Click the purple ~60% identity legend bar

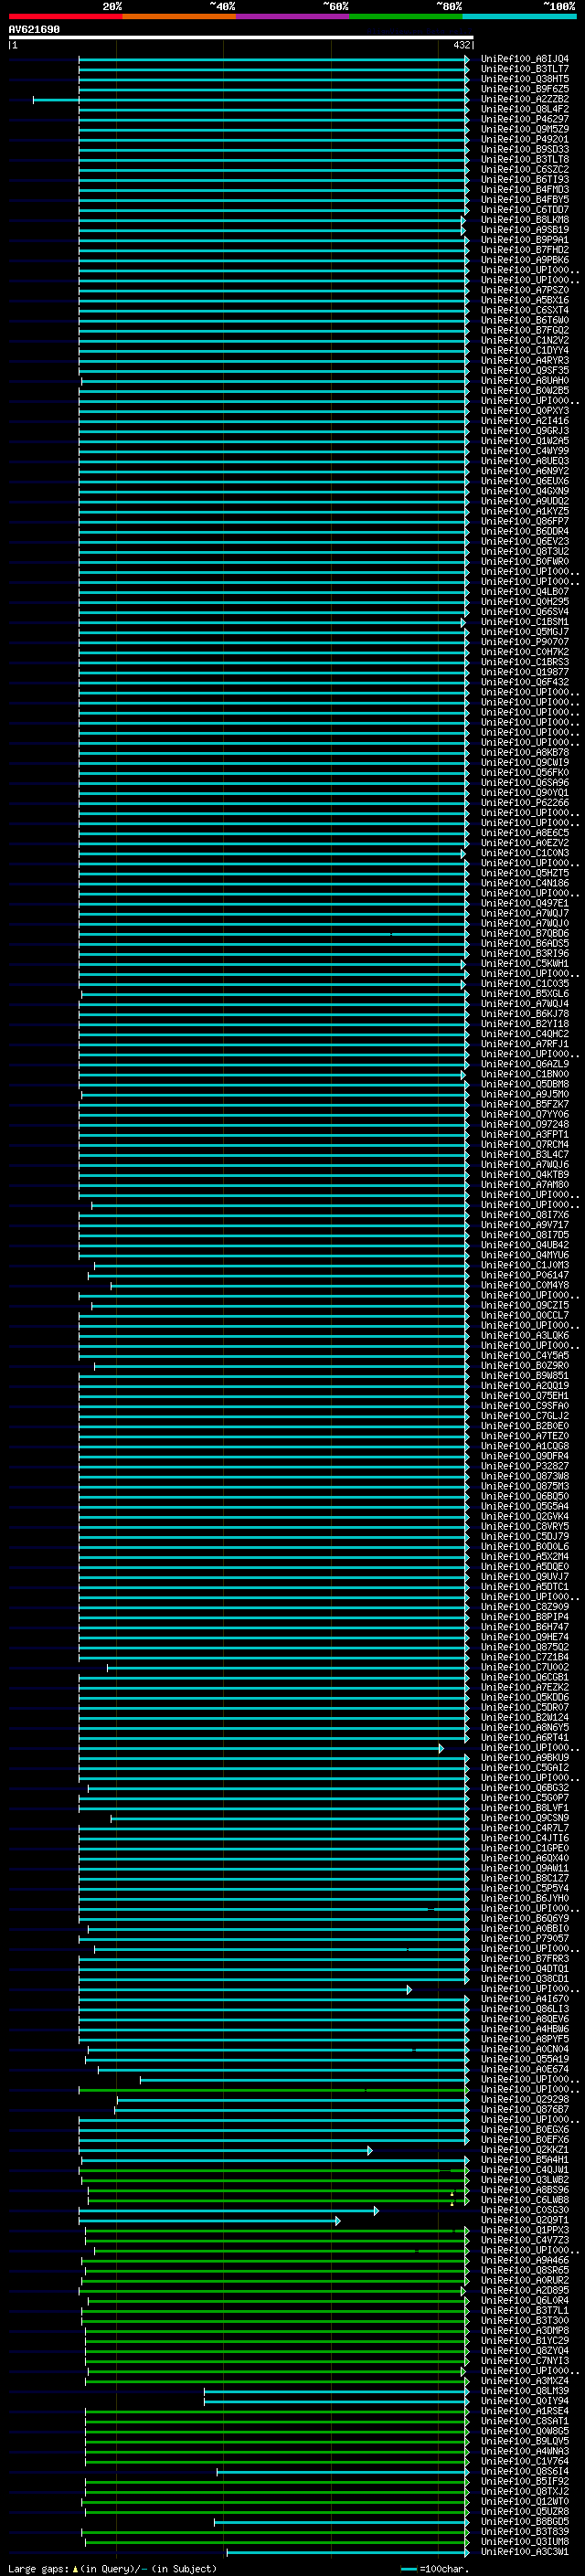coord(292,16)
